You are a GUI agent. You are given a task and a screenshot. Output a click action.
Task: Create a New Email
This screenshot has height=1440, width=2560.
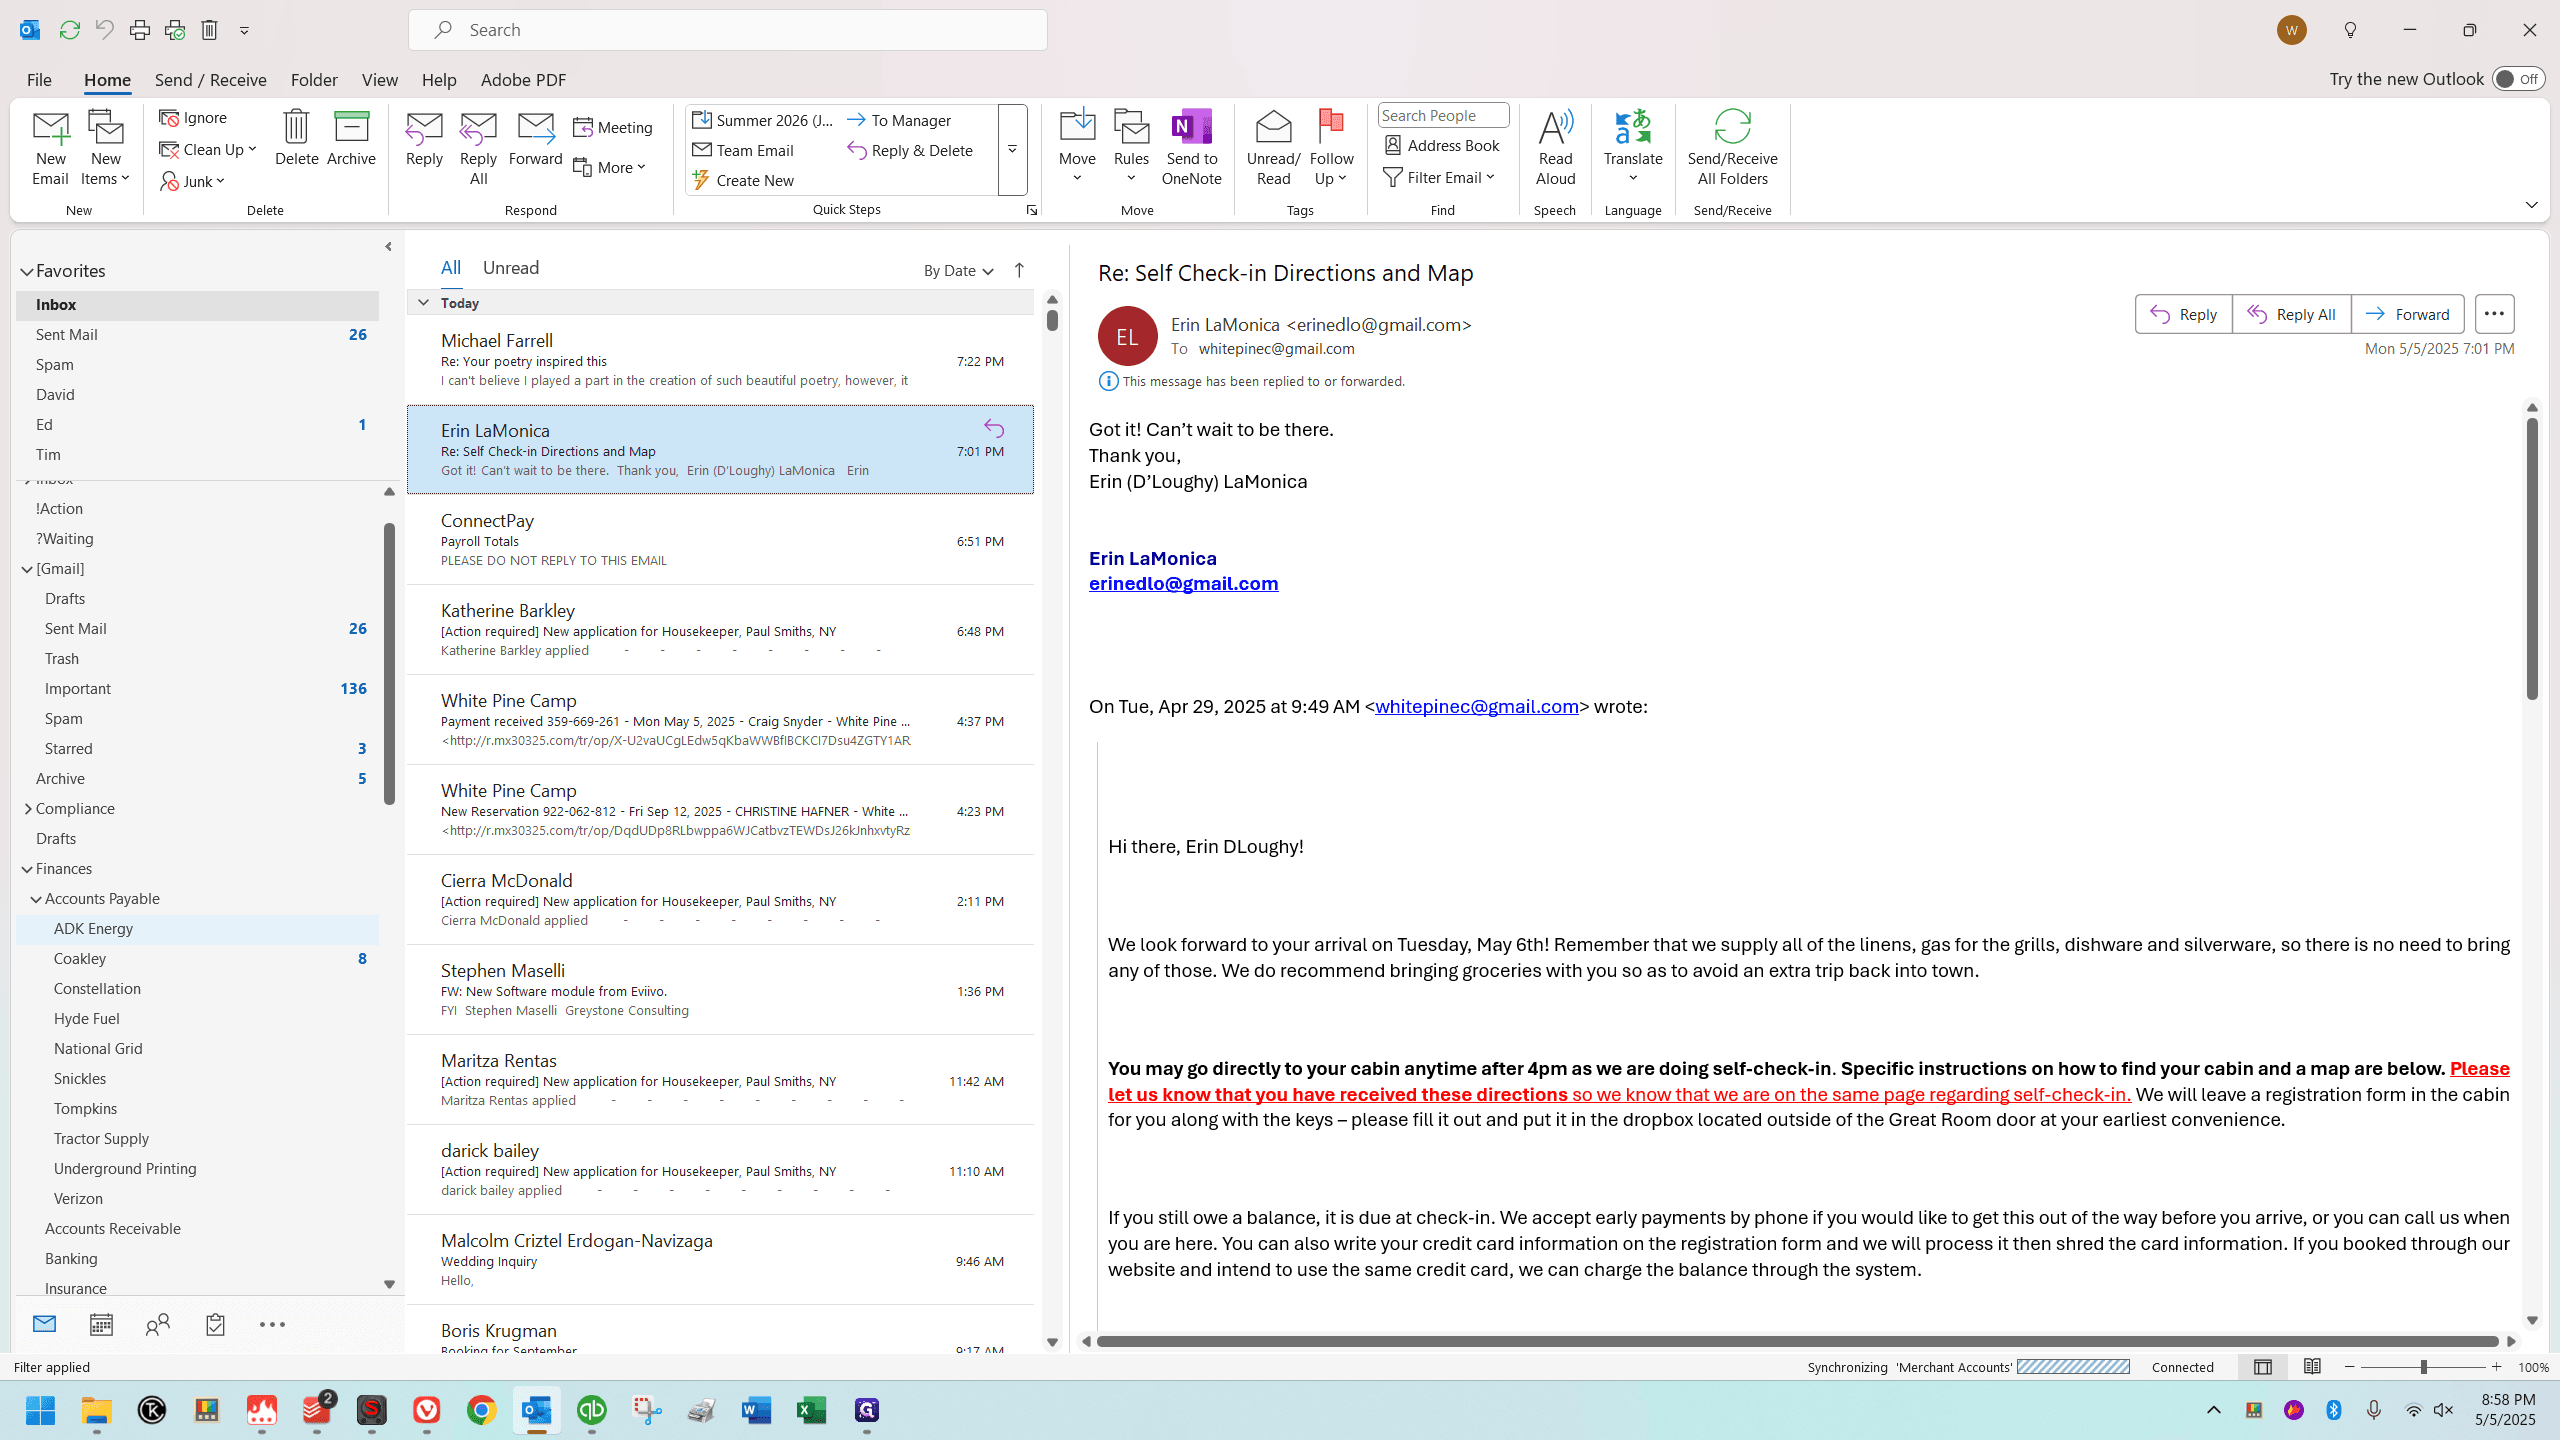(50, 148)
